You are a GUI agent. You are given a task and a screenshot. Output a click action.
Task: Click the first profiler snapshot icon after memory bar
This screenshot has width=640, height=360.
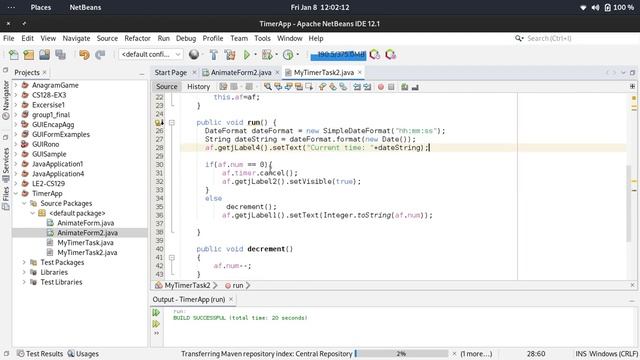[x=375, y=55]
